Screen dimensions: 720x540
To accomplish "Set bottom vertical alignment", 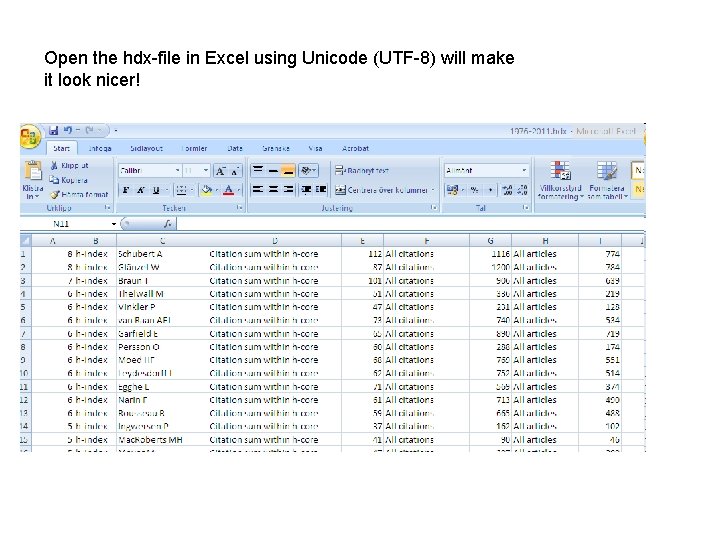I will 288,170.
